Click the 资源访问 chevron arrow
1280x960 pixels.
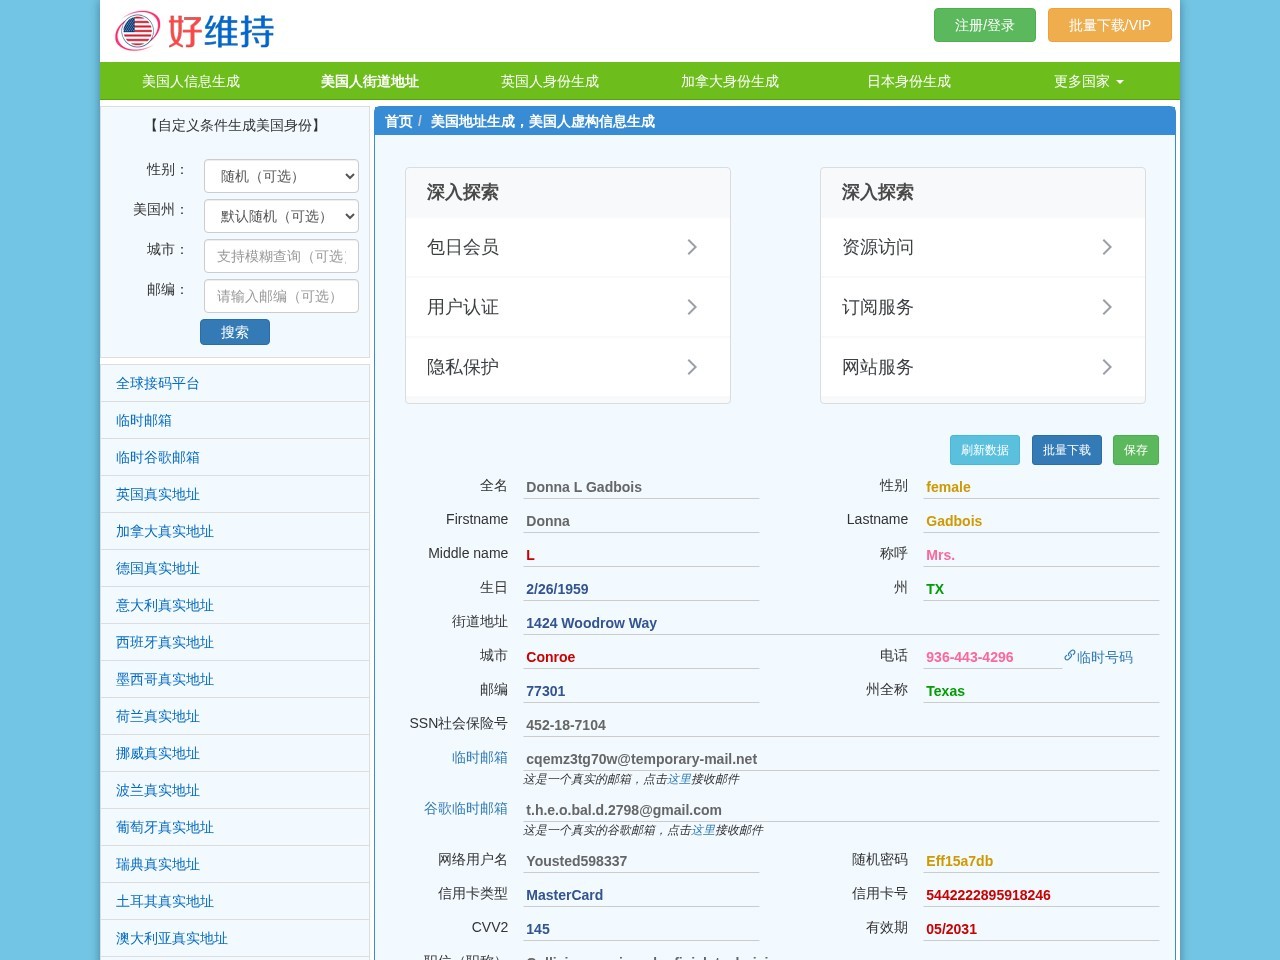point(1107,247)
